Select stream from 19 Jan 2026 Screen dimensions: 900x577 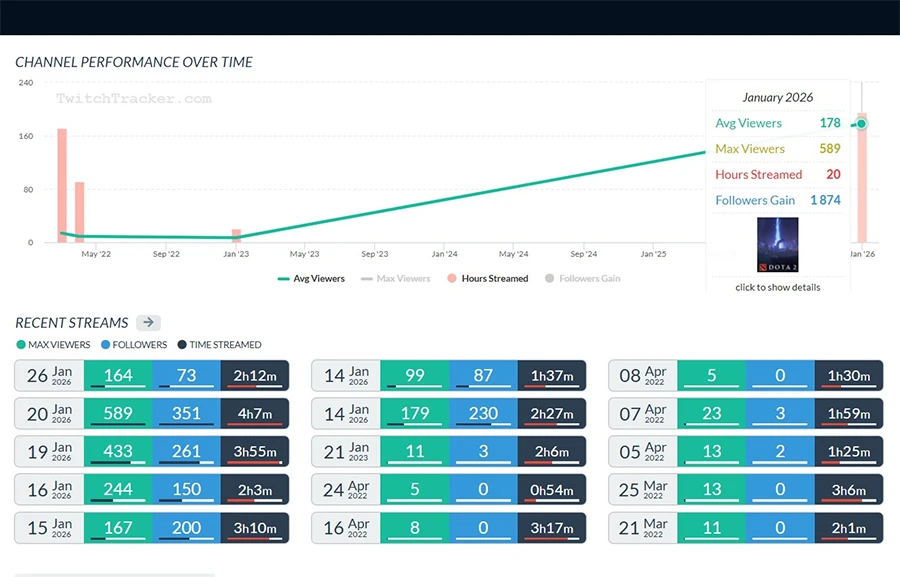click(50, 452)
